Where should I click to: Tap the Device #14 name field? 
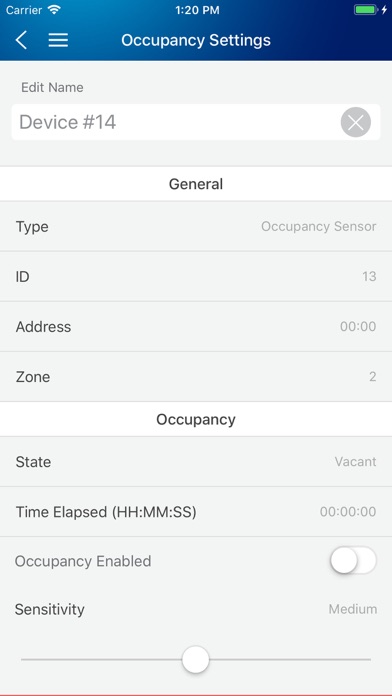click(196, 122)
